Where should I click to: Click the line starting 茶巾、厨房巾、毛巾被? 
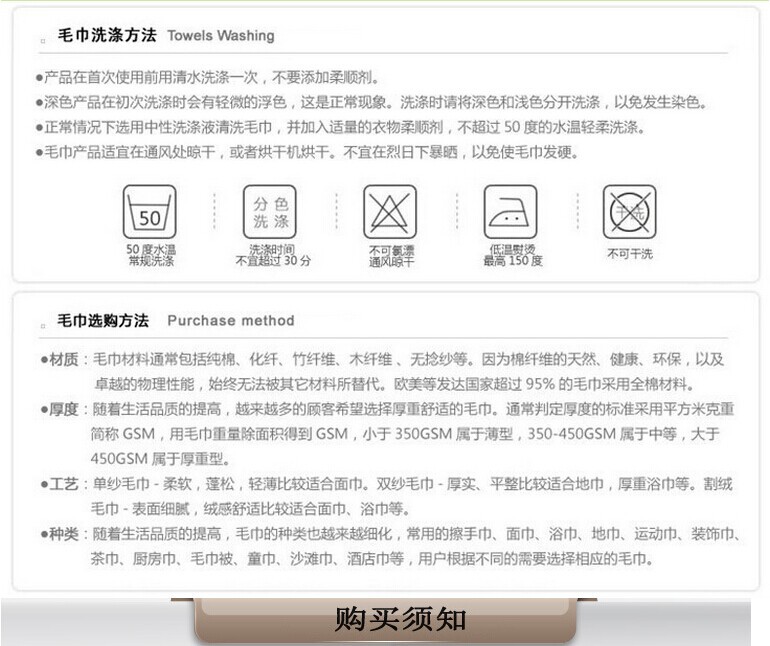point(372,559)
